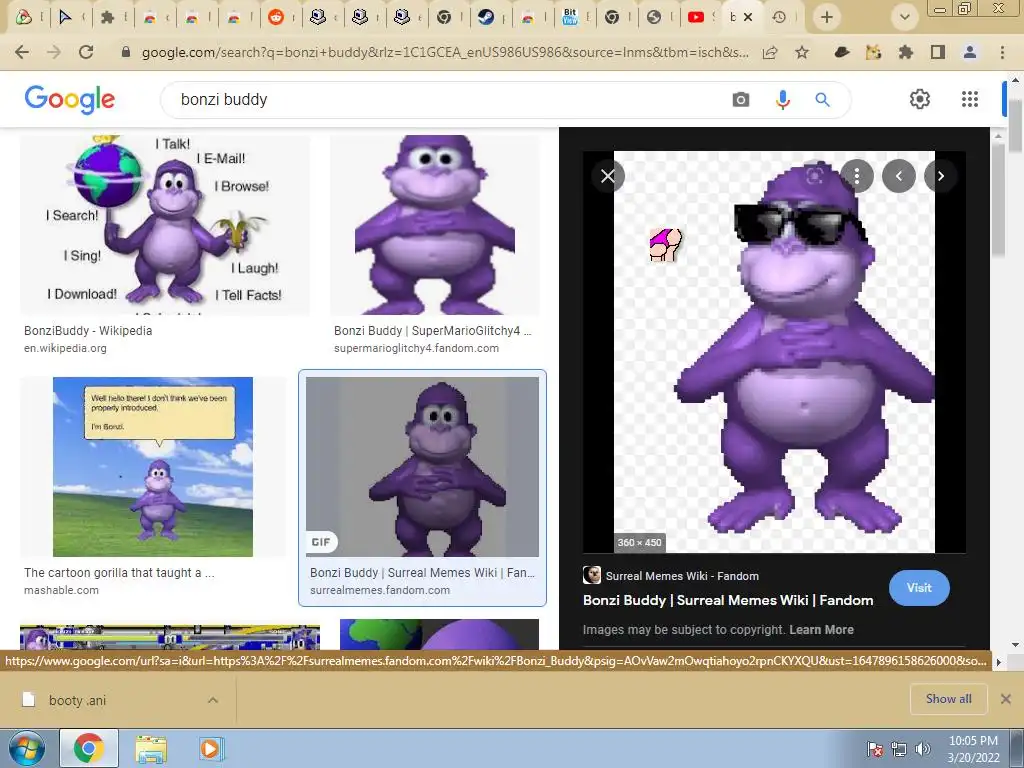Open a new browser tab
The width and height of the screenshot is (1024, 768).
point(827,17)
